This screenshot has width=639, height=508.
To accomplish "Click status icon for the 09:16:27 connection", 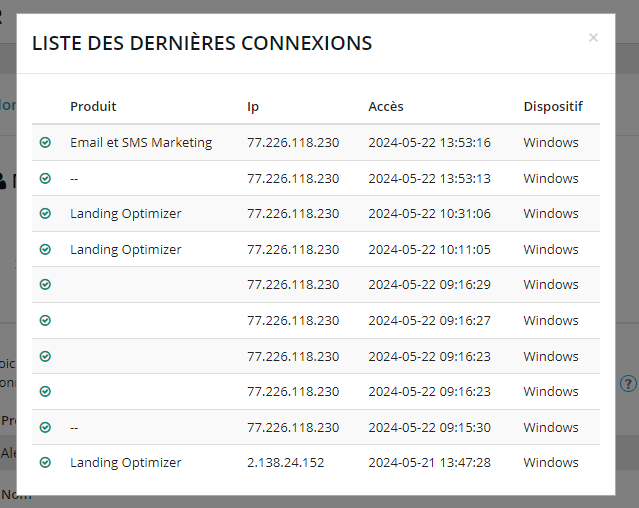I will (45, 320).
